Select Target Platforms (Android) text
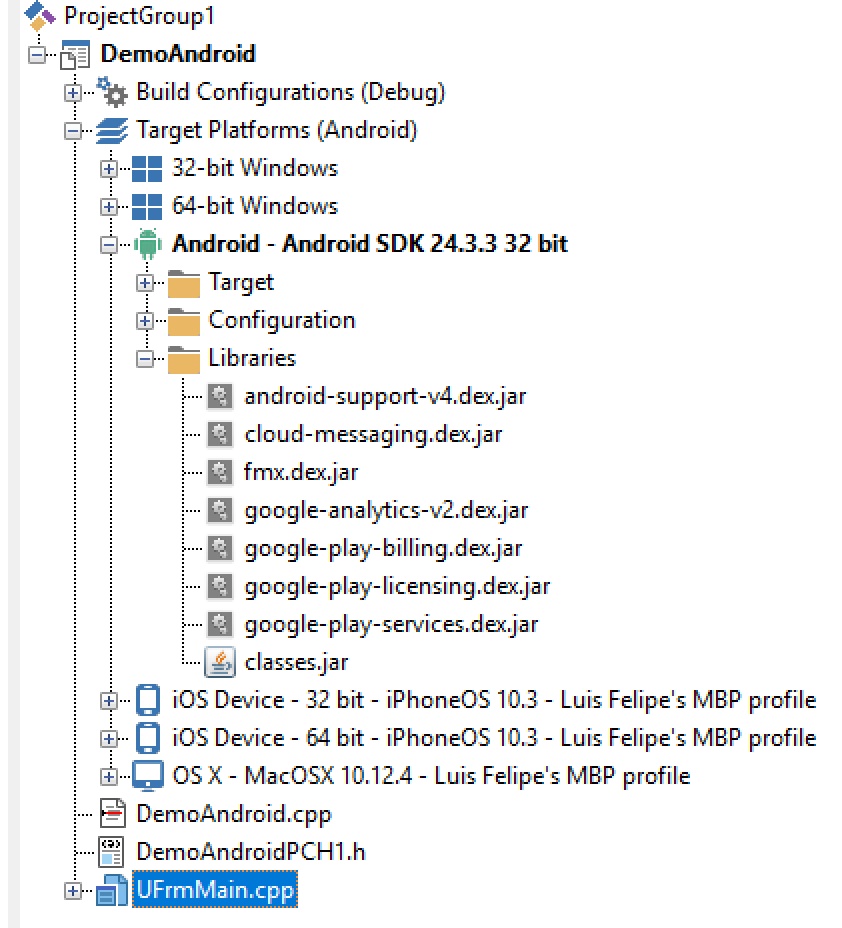 coord(277,131)
